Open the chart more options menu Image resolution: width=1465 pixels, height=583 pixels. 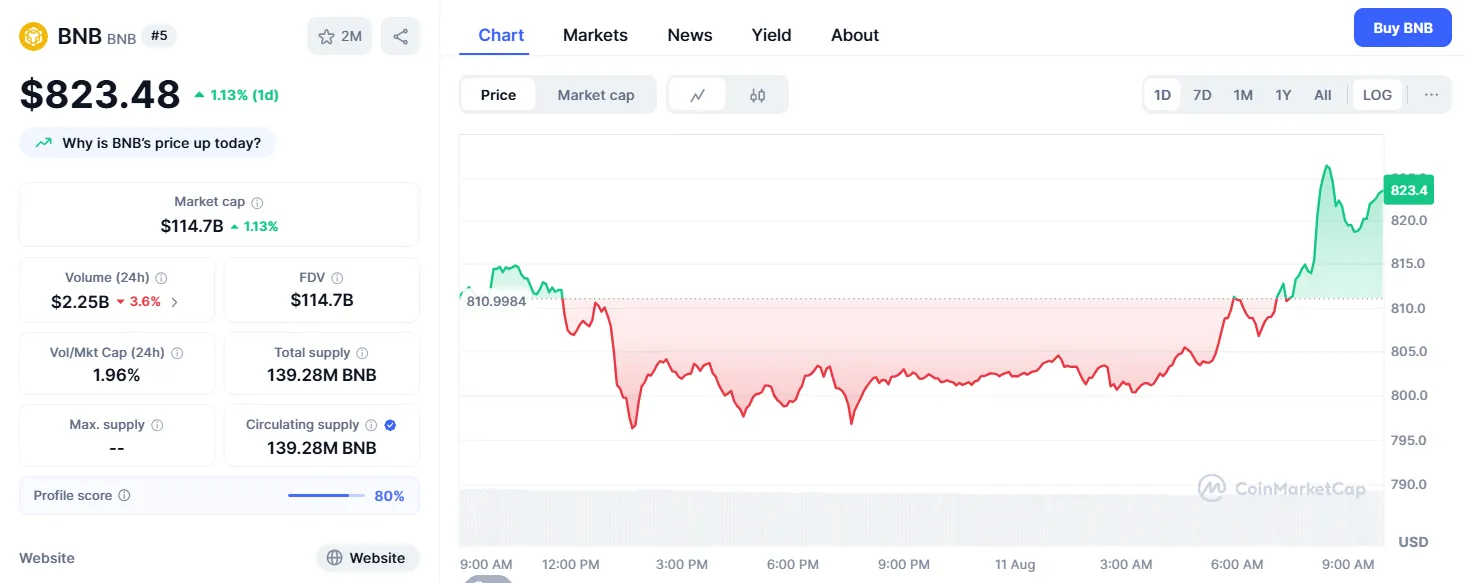(1431, 95)
